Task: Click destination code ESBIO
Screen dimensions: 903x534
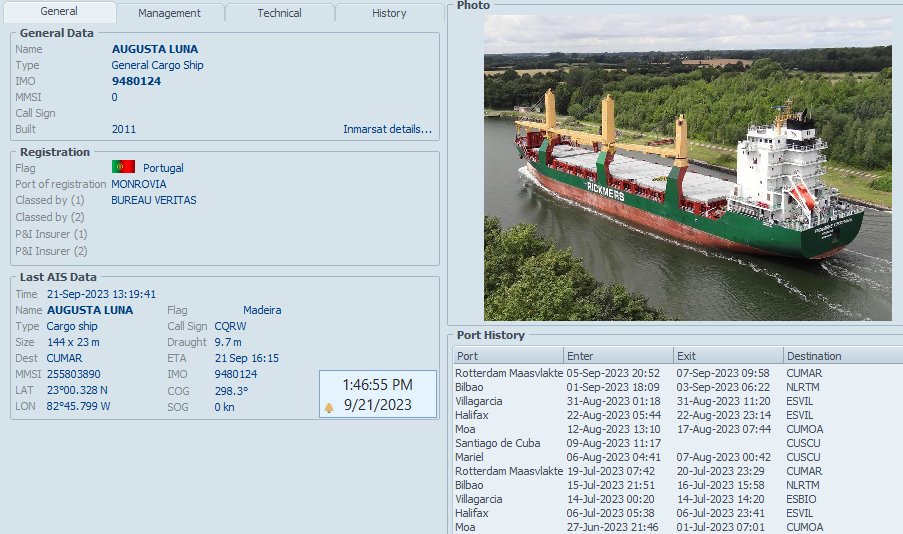Action: [801, 499]
